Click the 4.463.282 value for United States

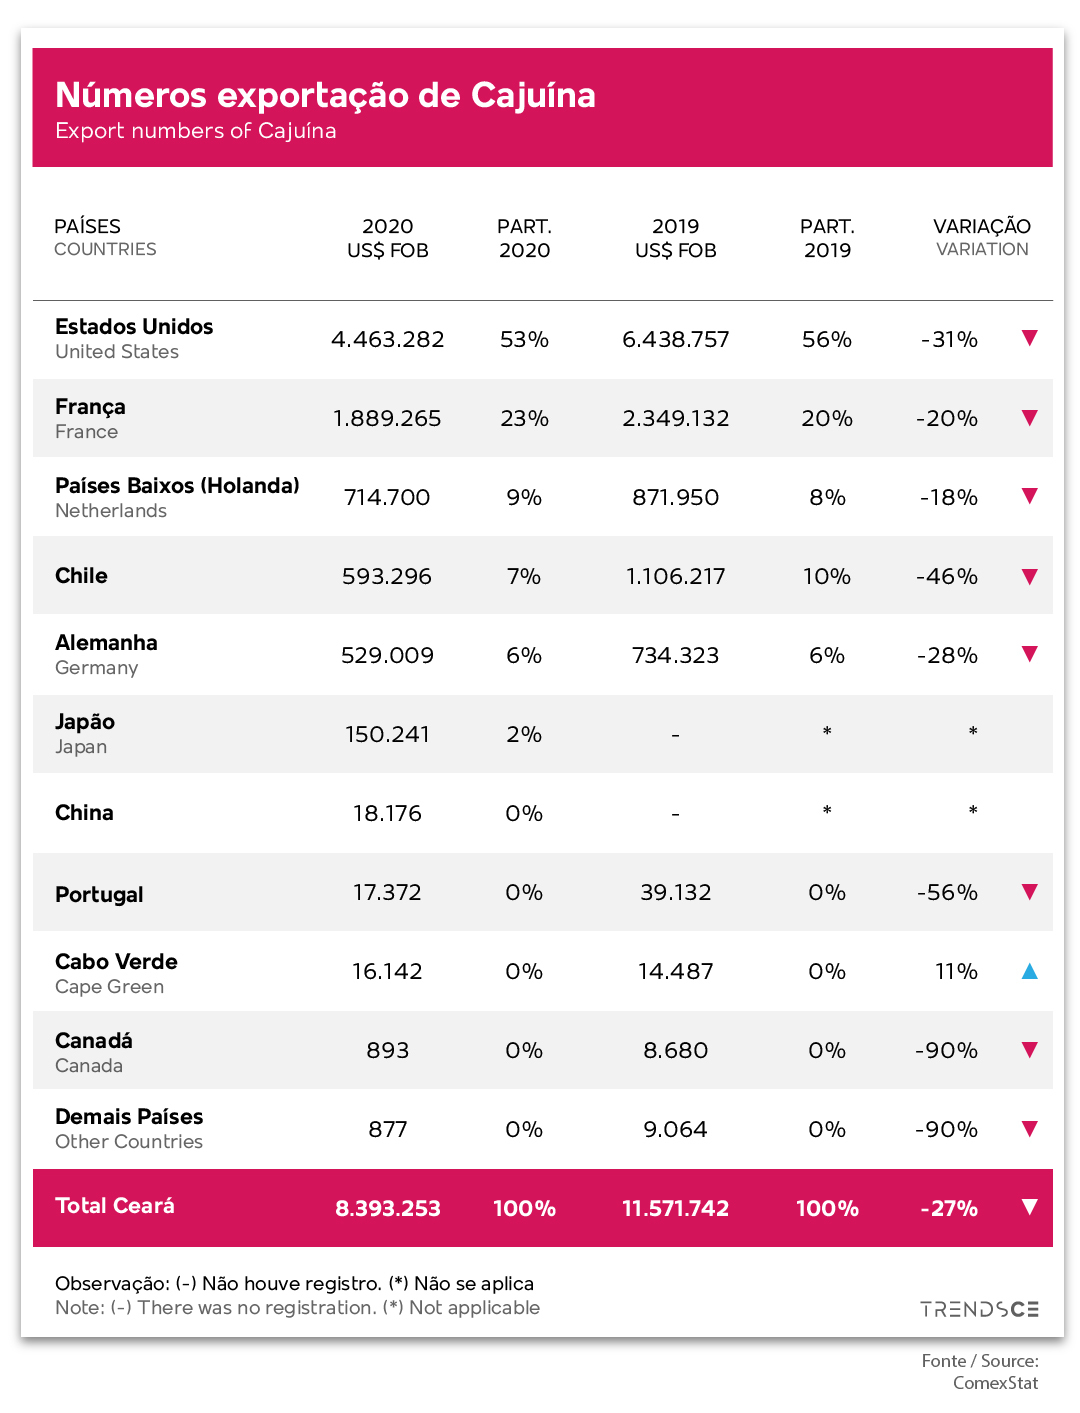(388, 339)
